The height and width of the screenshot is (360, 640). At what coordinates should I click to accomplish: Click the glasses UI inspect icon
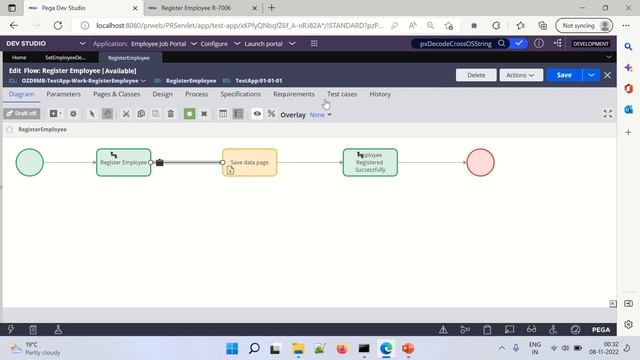point(531,330)
